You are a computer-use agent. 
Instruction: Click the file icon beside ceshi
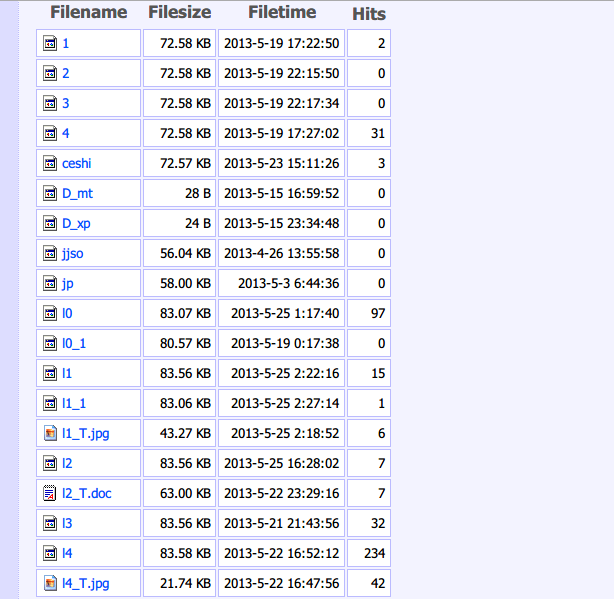point(50,163)
